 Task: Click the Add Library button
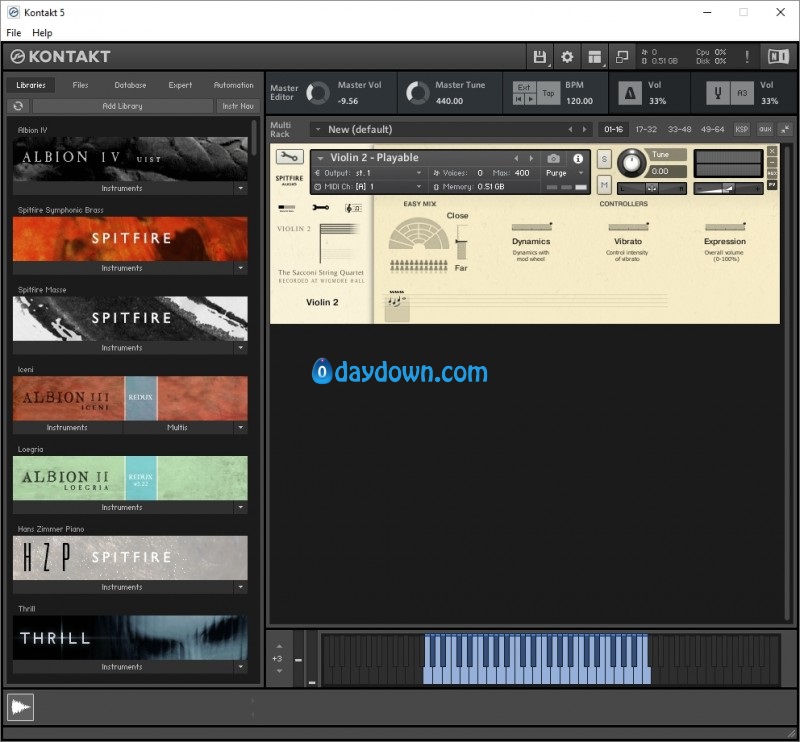[122, 106]
